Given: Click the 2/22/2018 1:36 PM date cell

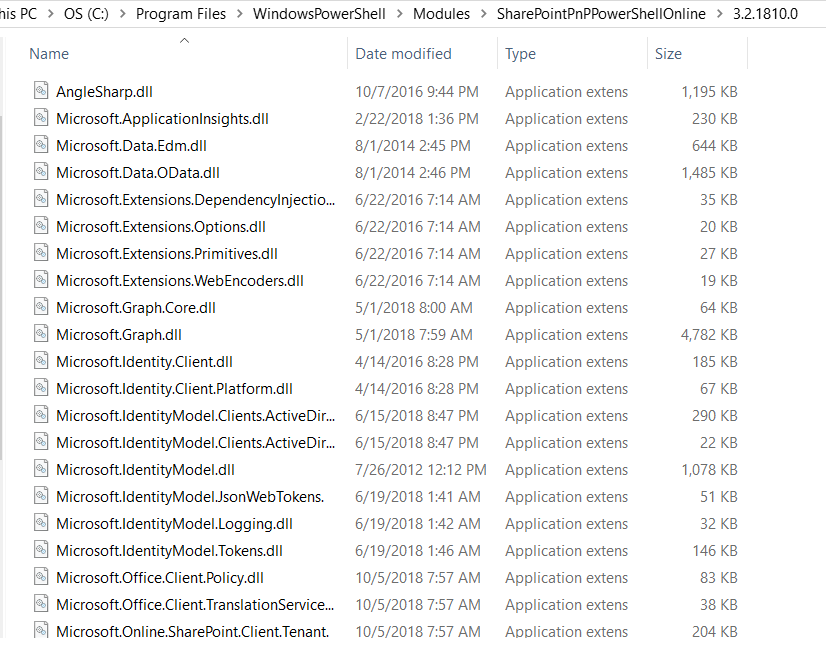Looking at the screenshot, I should [x=417, y=119].
